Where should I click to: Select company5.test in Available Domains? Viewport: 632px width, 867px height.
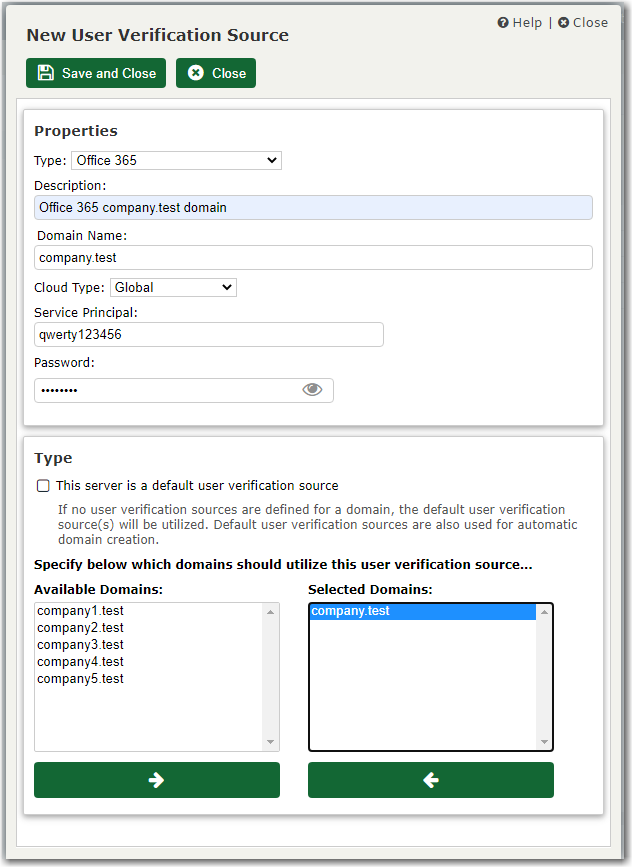(149, 679)
